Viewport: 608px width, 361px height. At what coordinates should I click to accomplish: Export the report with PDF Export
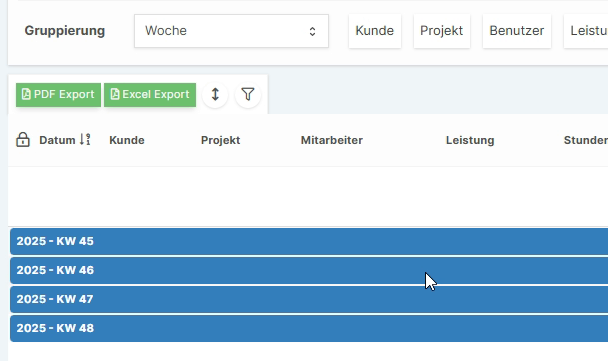coord(58,95)
